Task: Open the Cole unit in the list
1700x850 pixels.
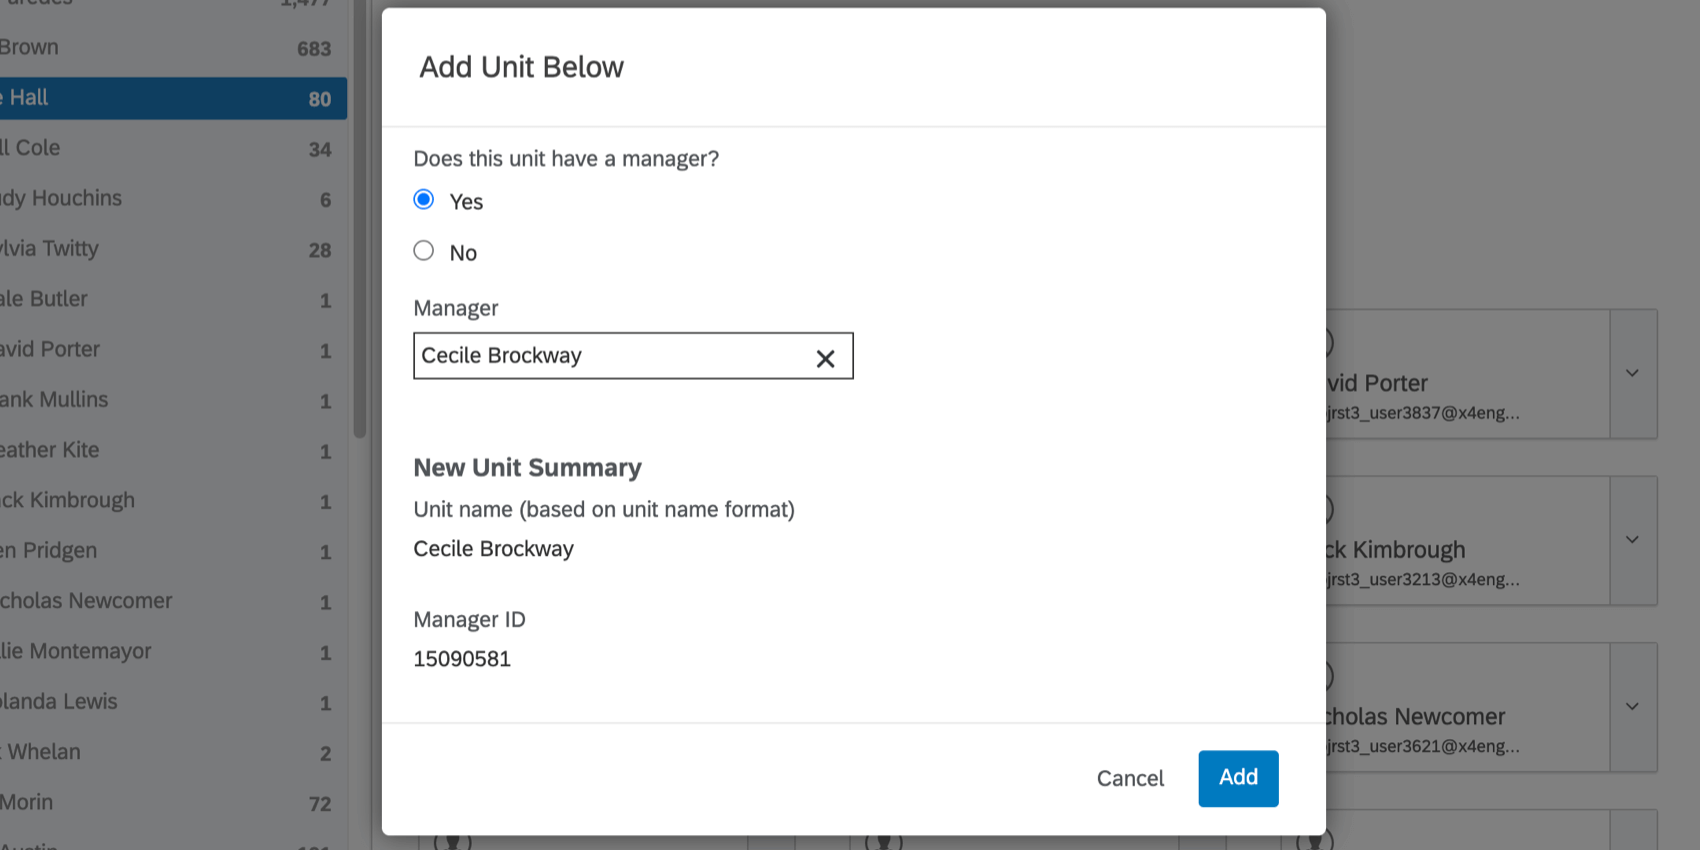Action: 170,148
